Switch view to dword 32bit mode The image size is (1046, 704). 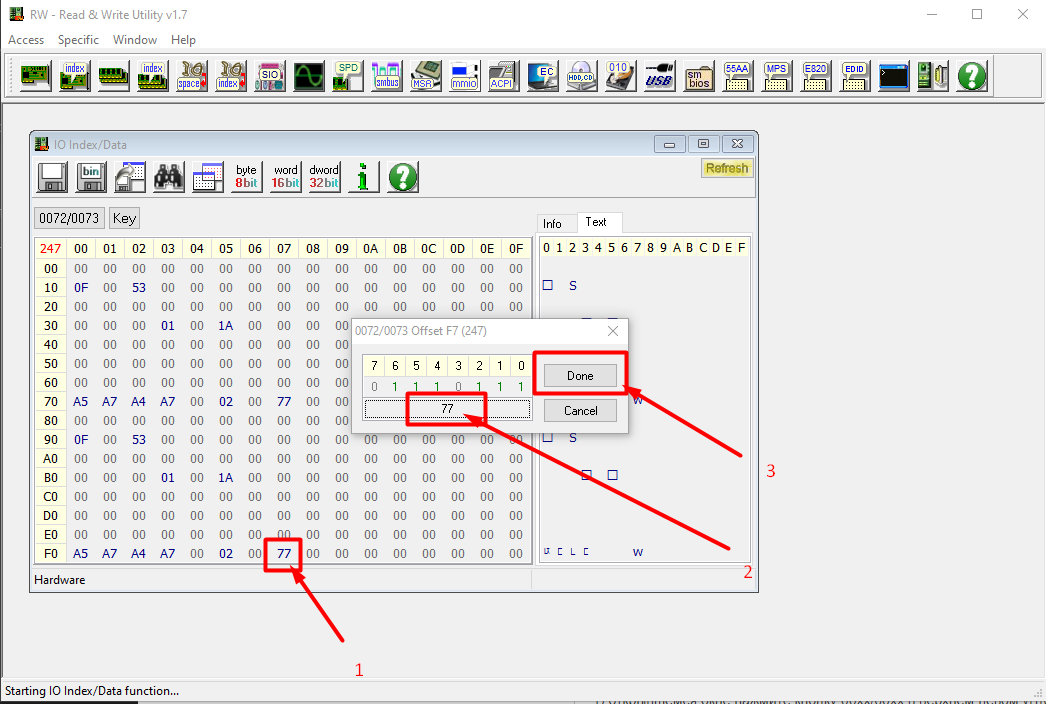coord(324,177)
